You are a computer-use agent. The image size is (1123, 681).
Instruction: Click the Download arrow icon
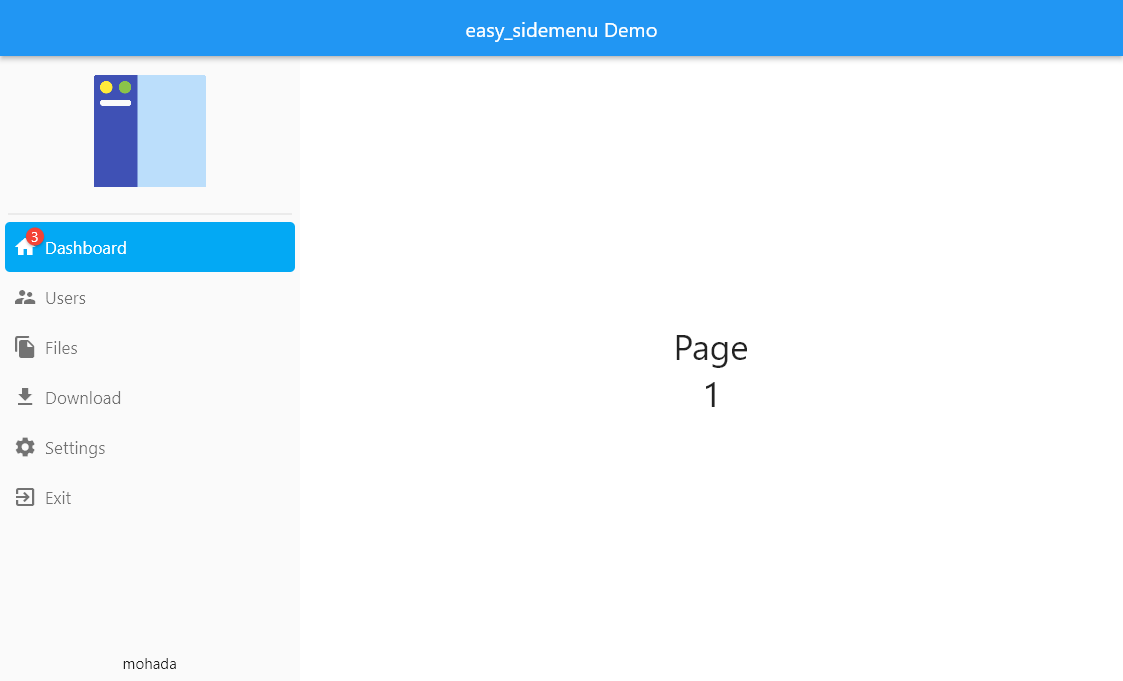pos(25,397)
